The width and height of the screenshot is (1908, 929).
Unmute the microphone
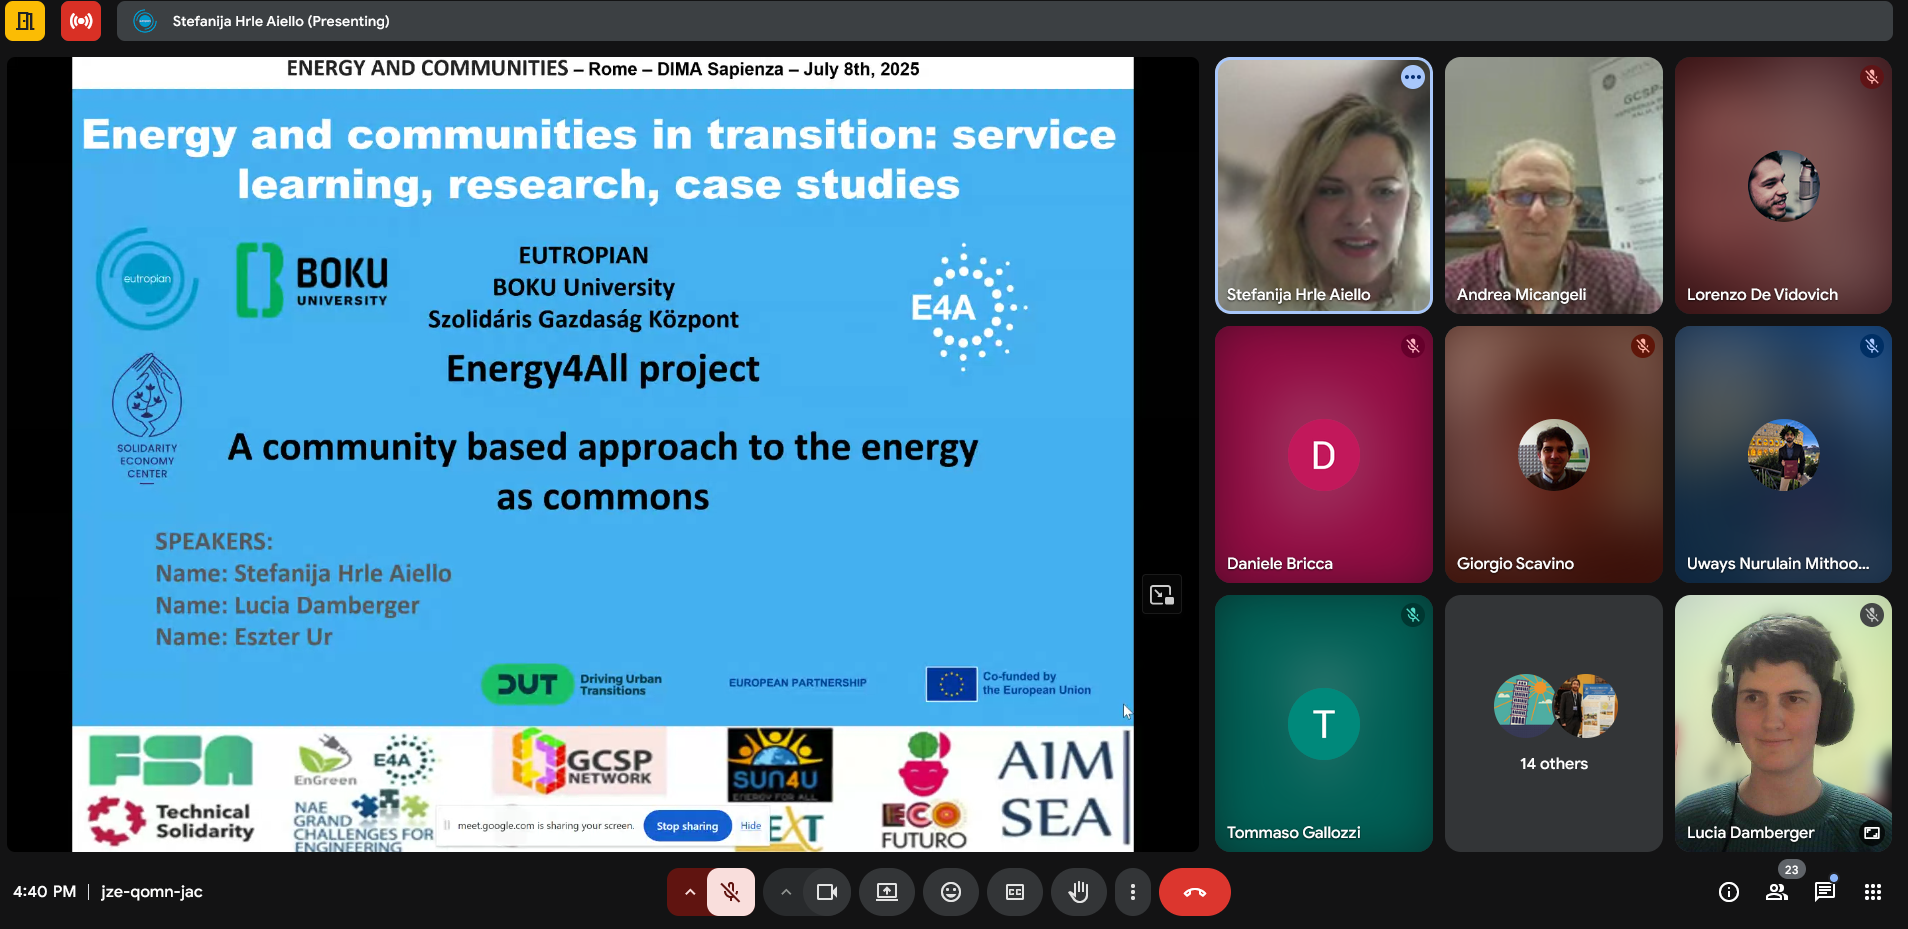(x=731, y=892)
